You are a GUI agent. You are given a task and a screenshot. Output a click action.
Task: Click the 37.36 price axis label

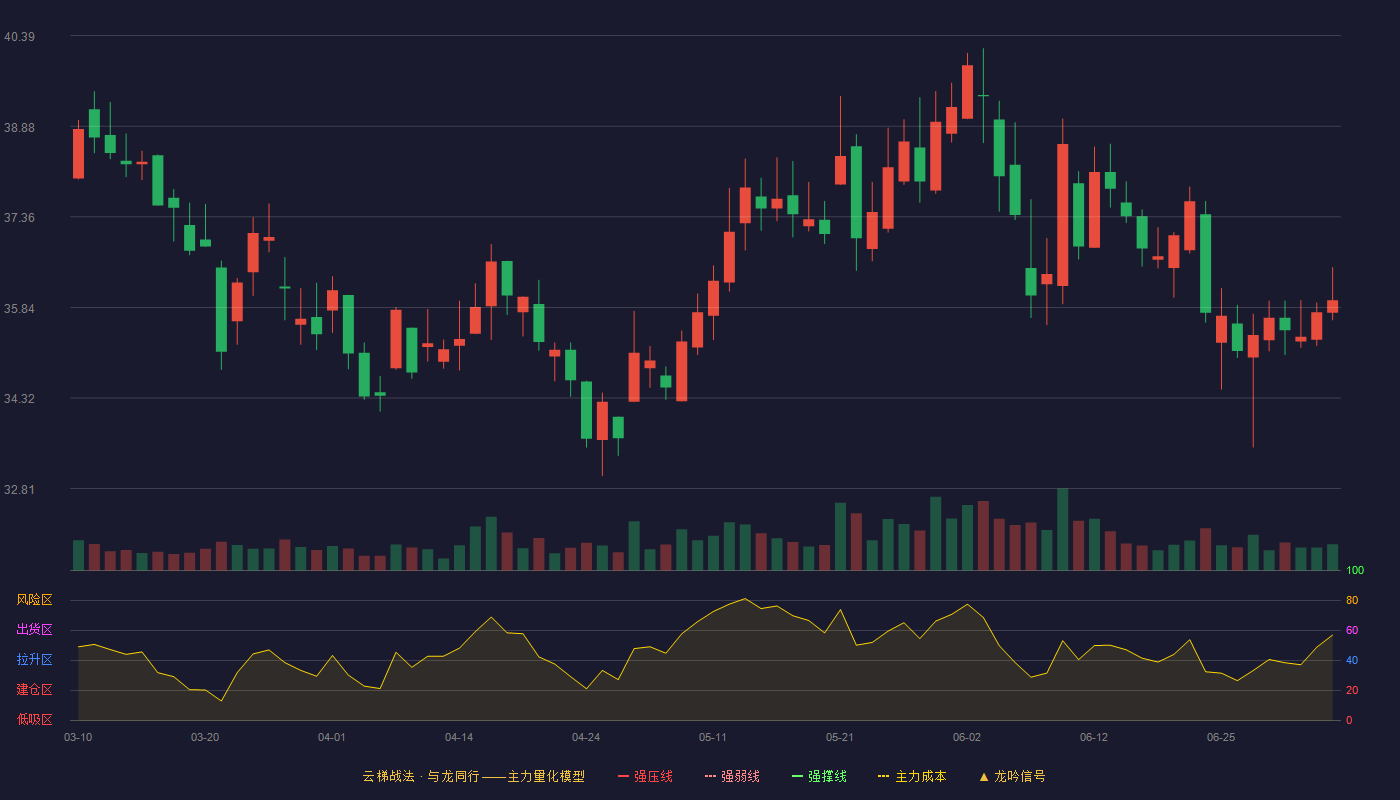pyautogui.click(x=19, y=218)
